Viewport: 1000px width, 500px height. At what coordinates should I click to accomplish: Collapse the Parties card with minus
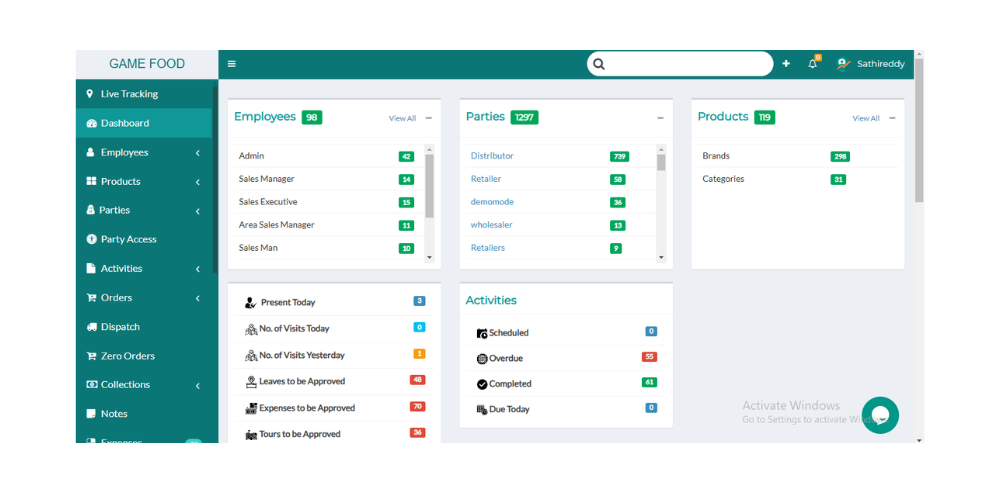coord(660,118)
